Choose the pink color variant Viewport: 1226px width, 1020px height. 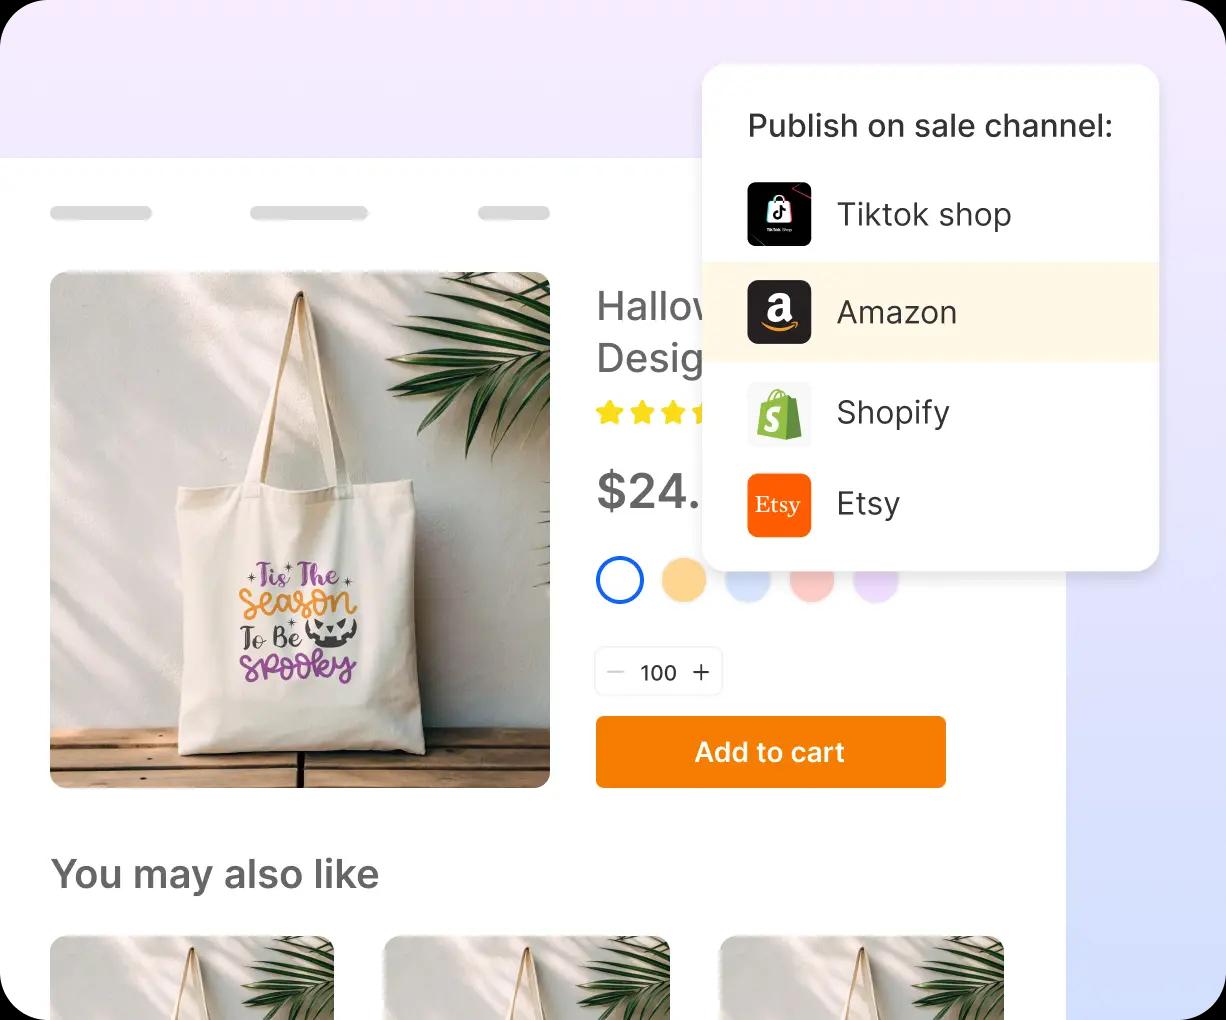coord(812,580)
